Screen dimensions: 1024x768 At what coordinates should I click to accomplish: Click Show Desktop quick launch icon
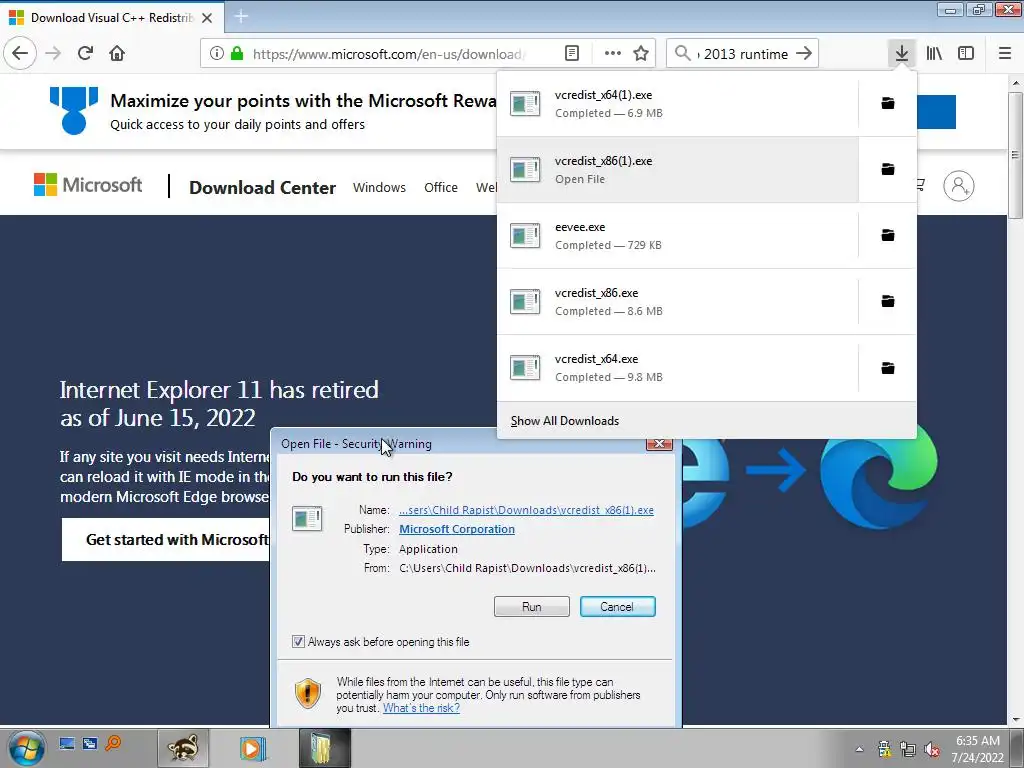click(66, 743)
